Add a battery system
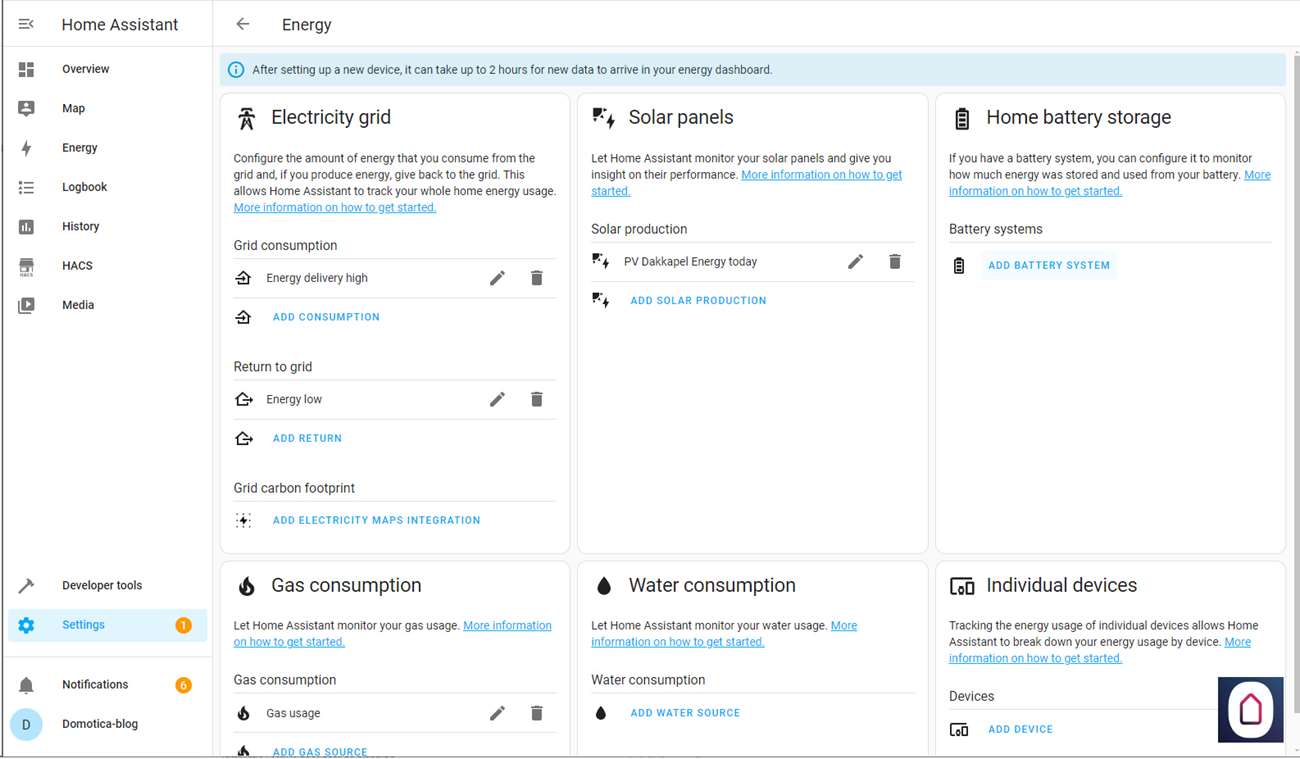Screen dimensions: 1300x759 click(x=1048, y=266)
